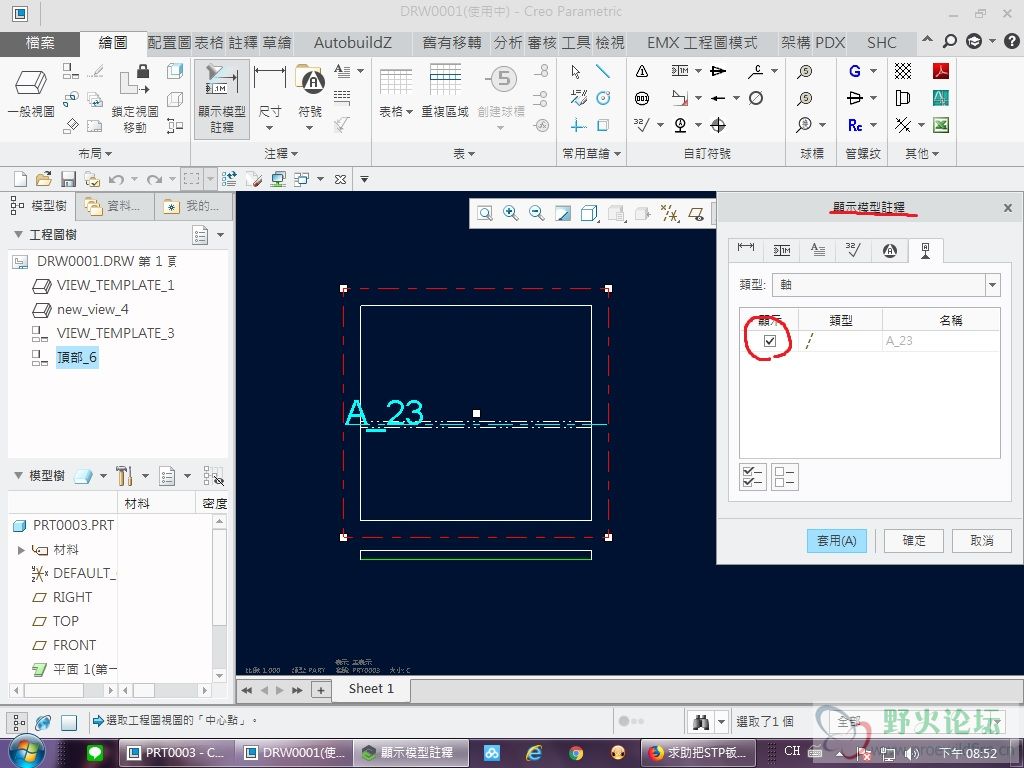Click the datum display filters icon
The height and width of the screenshot is (768, 1024).
coord(669,213)
